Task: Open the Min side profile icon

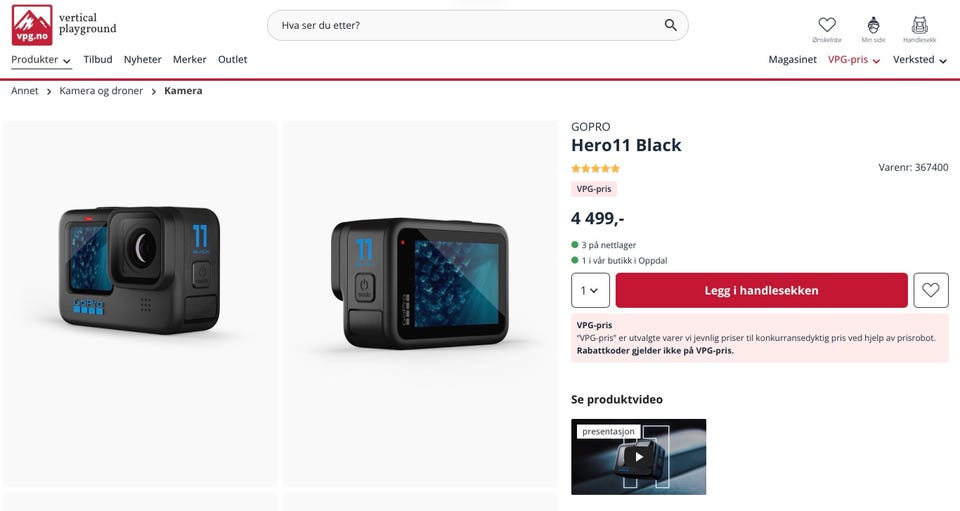Action: pyautogui.click(x=873, y=29)
